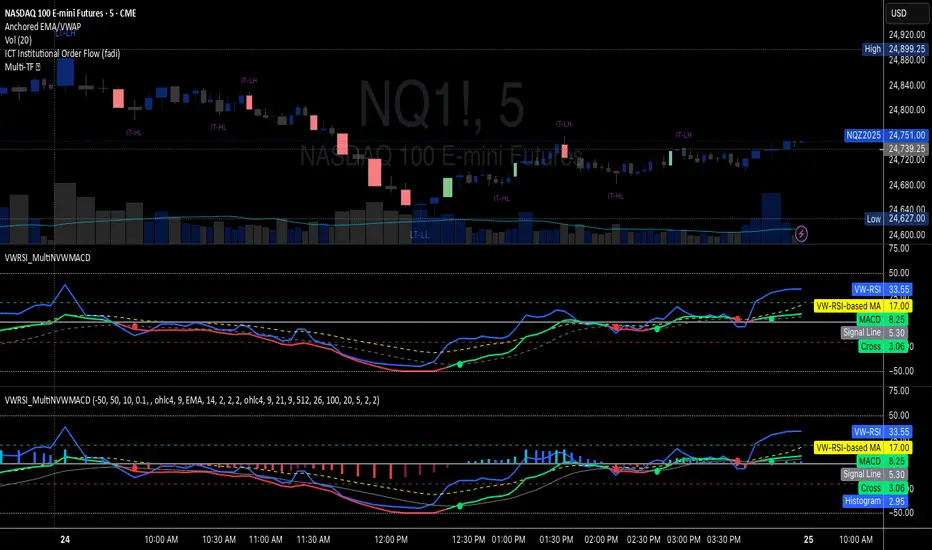Select VWRSI_MultiNVWMACD legend in the middle pane
This screenshot has width=932, height=550.
coord(48,257)
